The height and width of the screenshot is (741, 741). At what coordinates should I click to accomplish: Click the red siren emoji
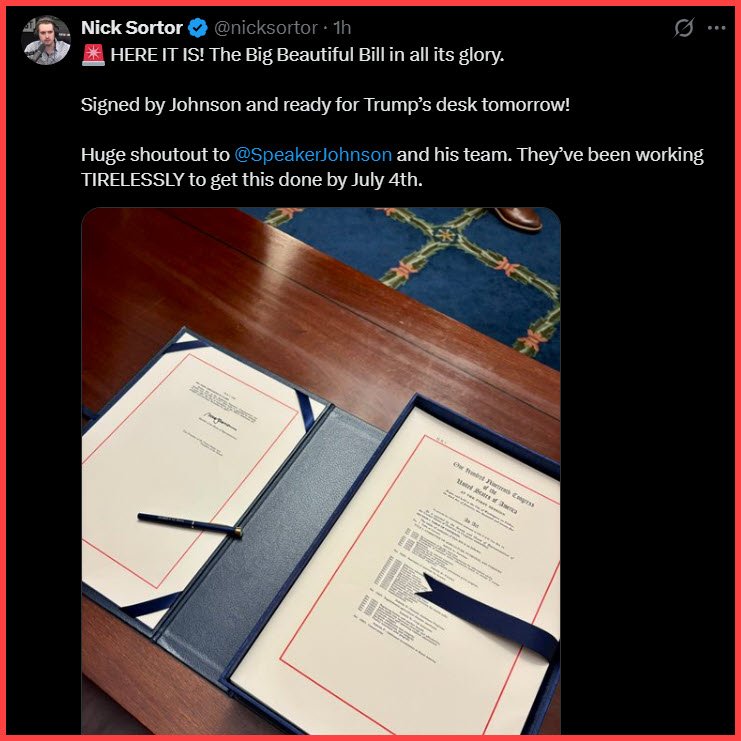click(93, 54)
